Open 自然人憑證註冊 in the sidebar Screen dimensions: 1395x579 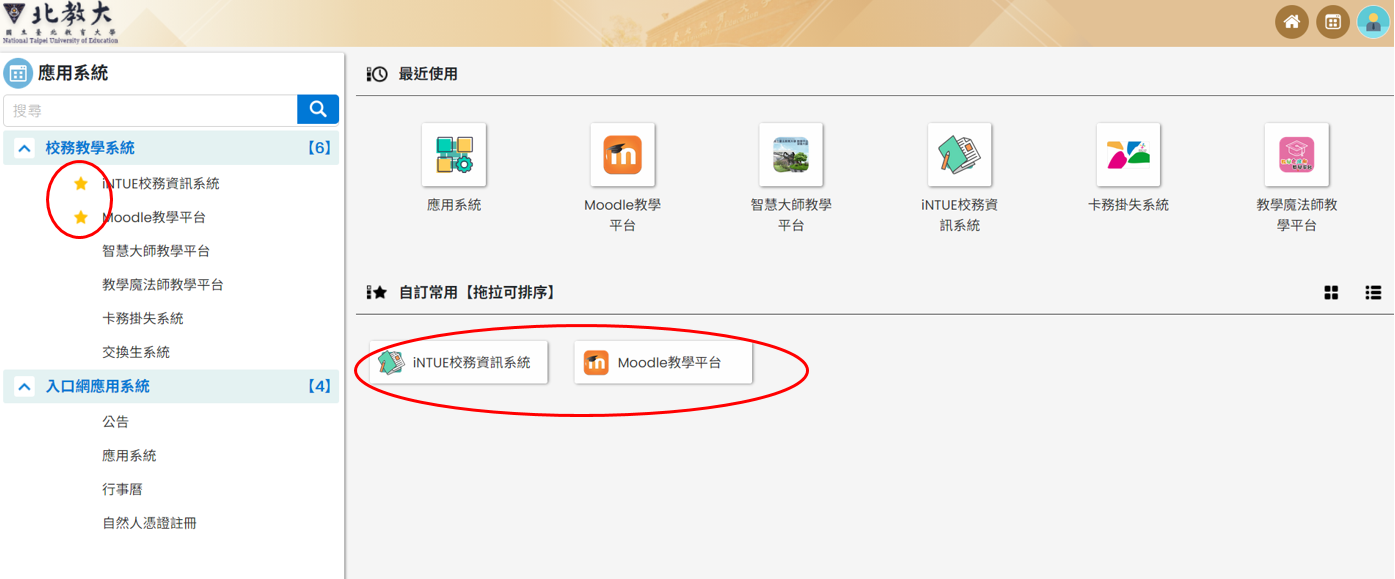click(150, 523)
